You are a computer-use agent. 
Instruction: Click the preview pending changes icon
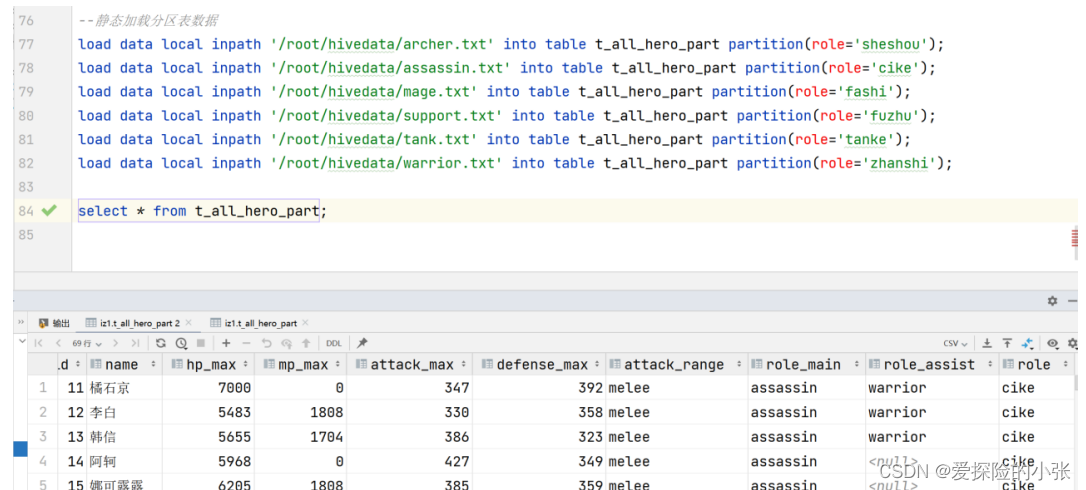pos(286,343)
